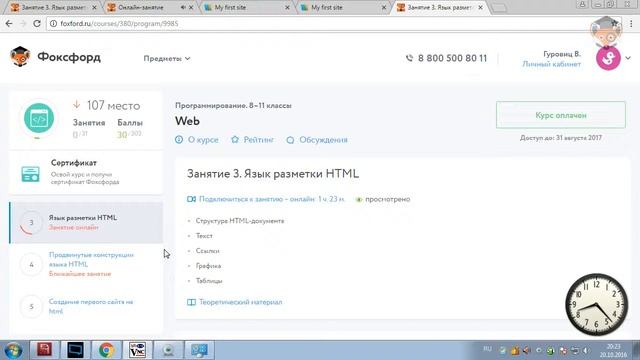The image size is (640, 360).
Task: Click the analog clock widget
Action: click(x=596, y=304)
